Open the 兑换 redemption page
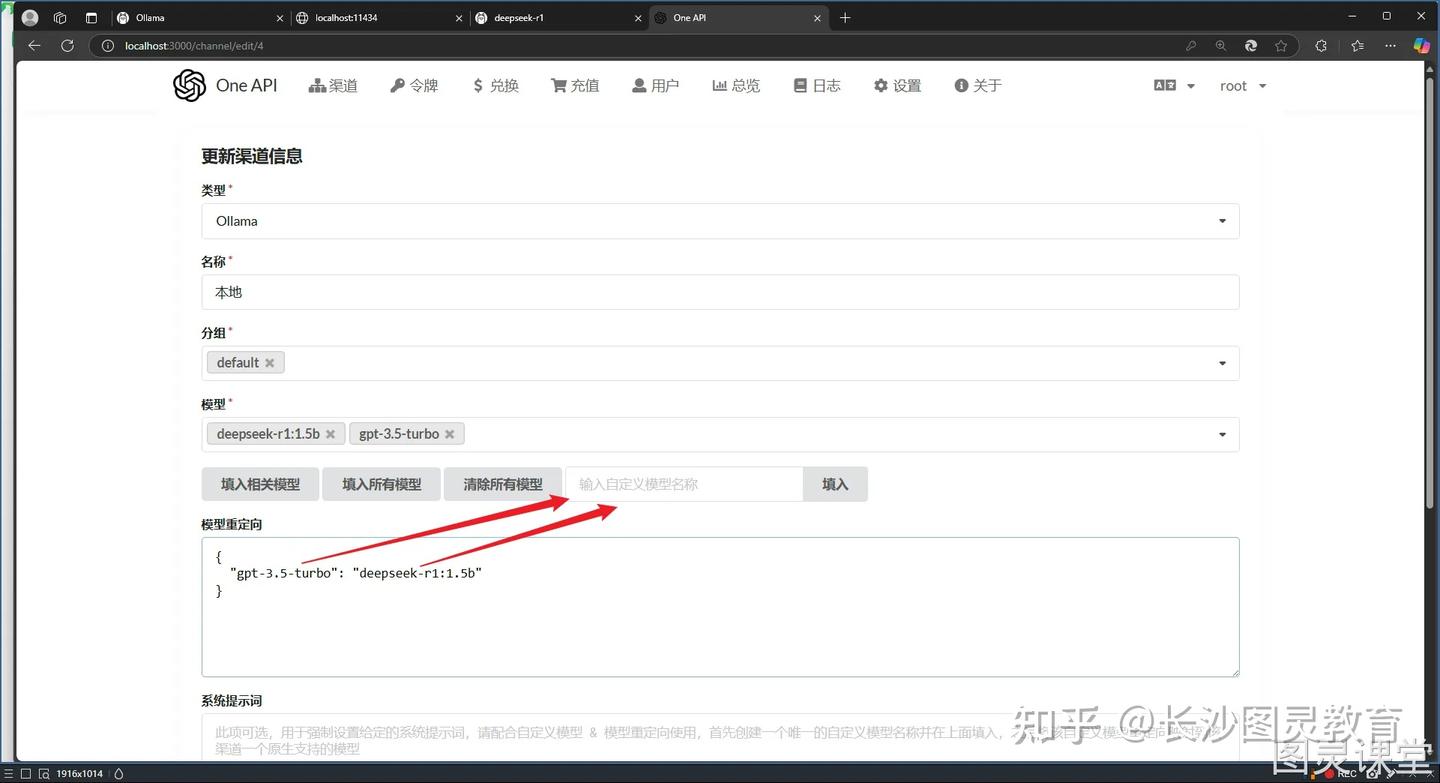The height and width of the screenshot is (783, 1440). pyautogui.click(x=495, y=85)
